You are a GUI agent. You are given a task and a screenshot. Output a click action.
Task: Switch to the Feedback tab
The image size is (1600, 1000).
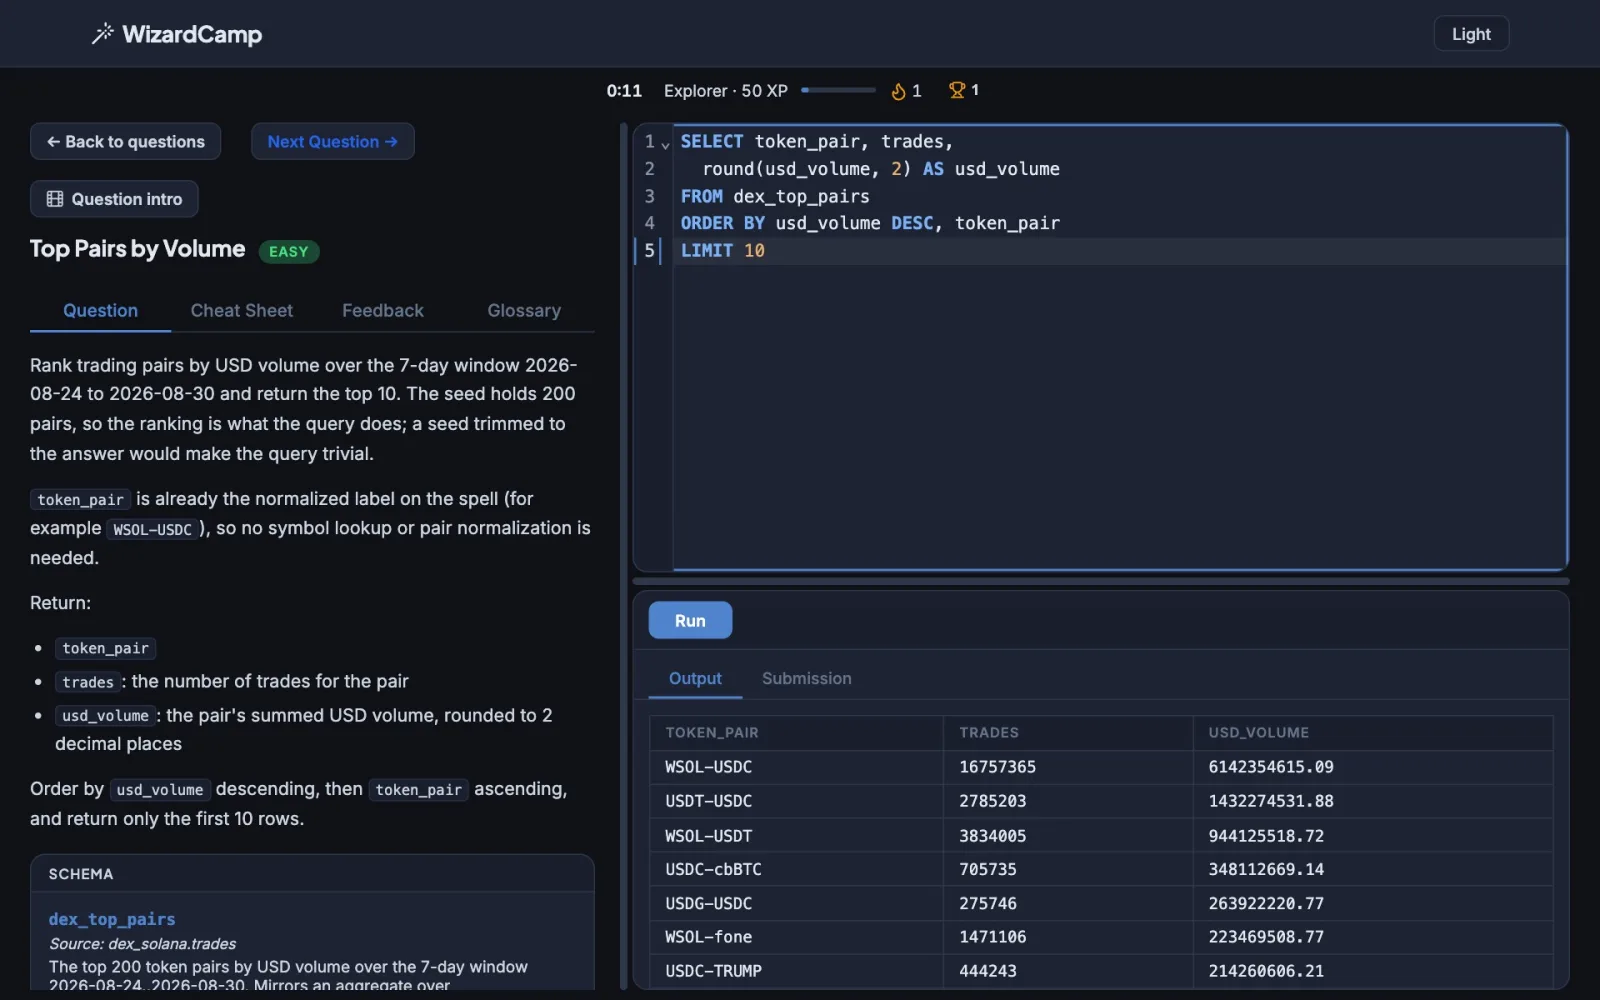click(x=383, y=311)
